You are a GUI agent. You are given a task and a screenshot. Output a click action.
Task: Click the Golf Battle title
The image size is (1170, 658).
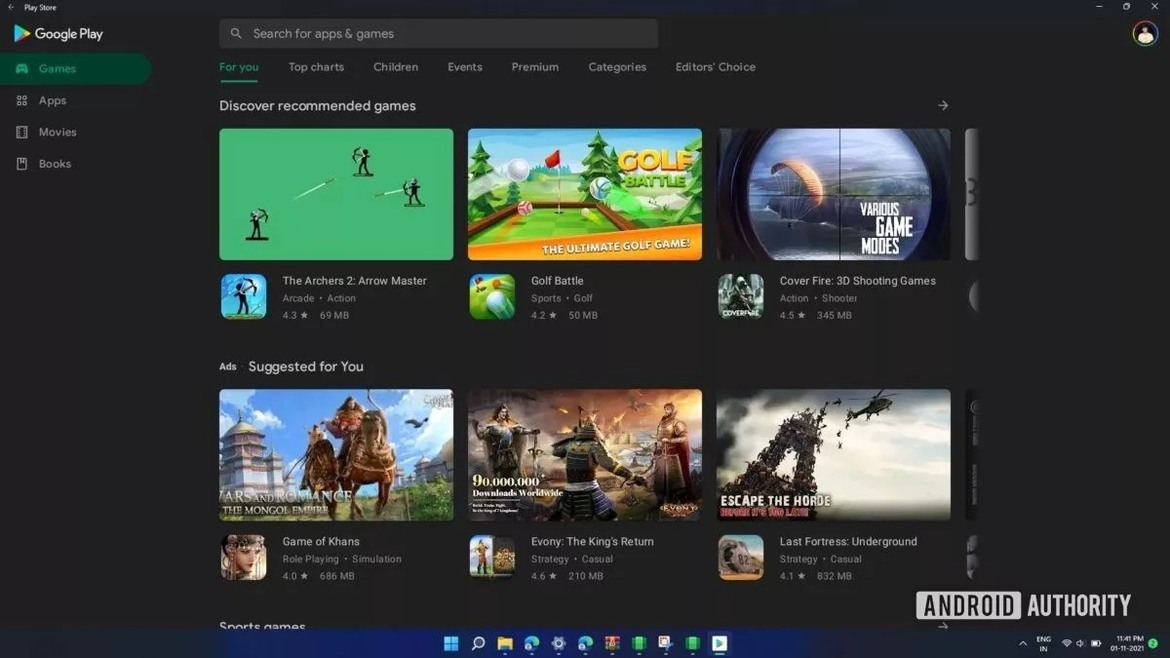[557, 281]
